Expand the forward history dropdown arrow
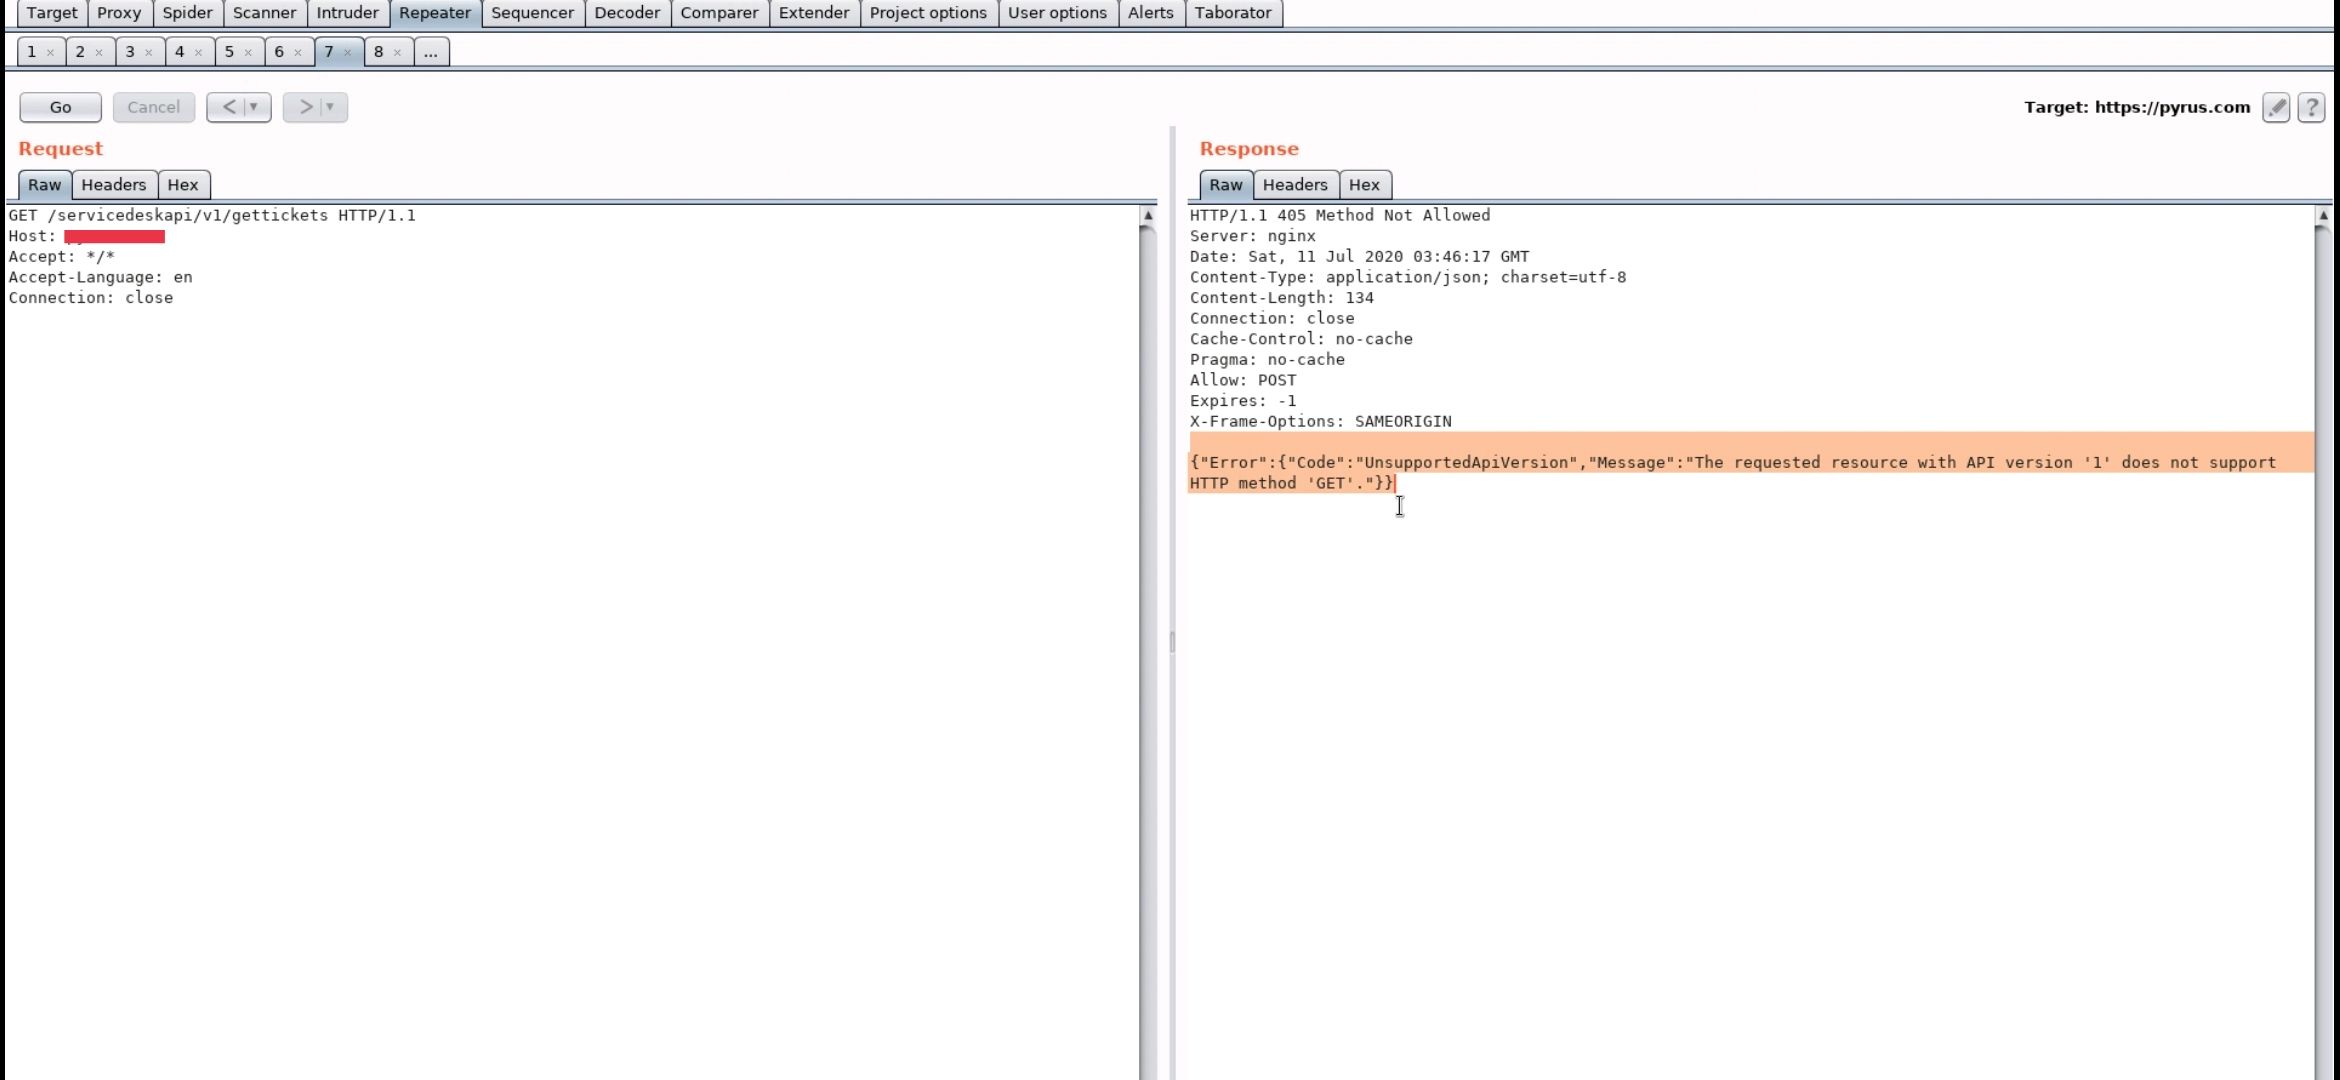Image resolution: width=2340 pixels, height=1080 pixels. [330, 107]
